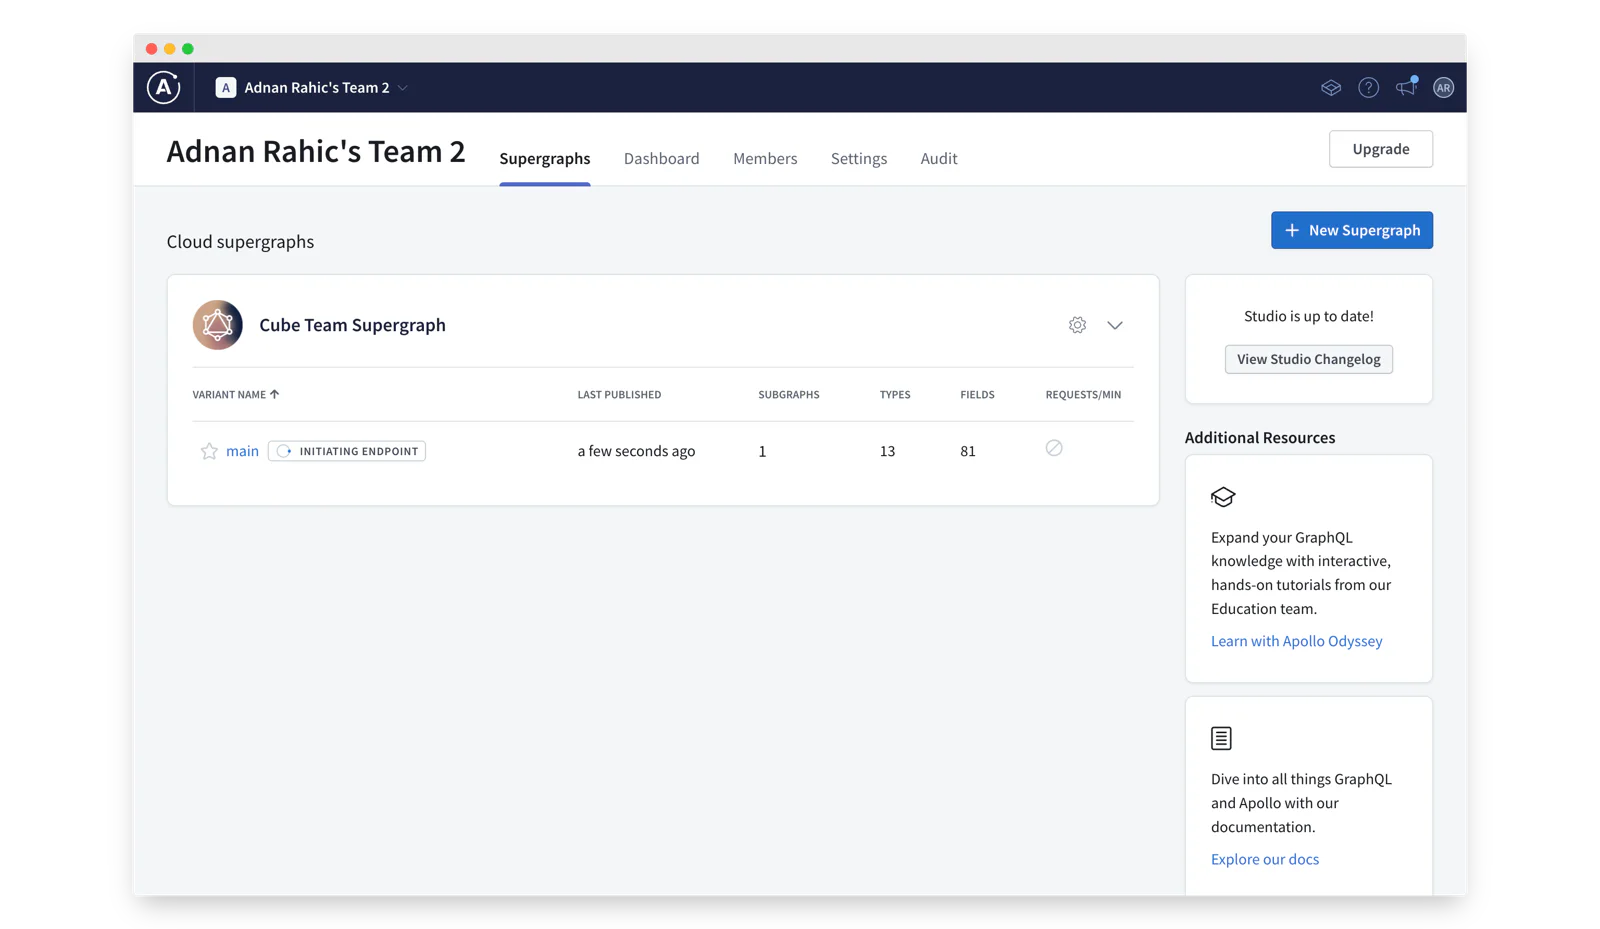Open Learn with Apollo Odyssey link
The width and height of the screenshot is (1600, 929).
point(1296,641)
